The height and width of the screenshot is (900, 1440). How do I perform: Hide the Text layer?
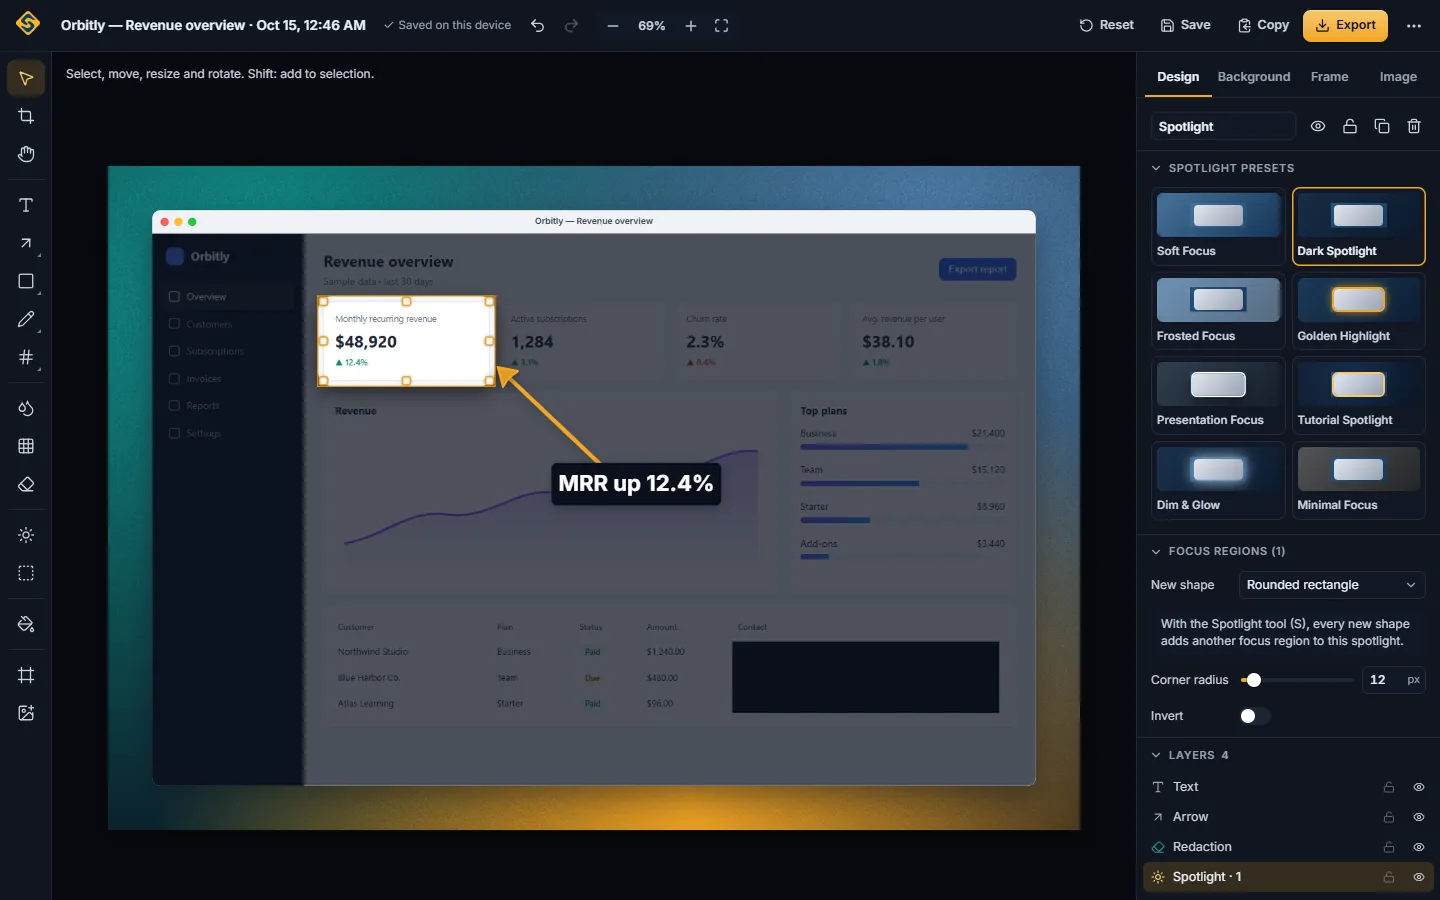click(1418, 787)
